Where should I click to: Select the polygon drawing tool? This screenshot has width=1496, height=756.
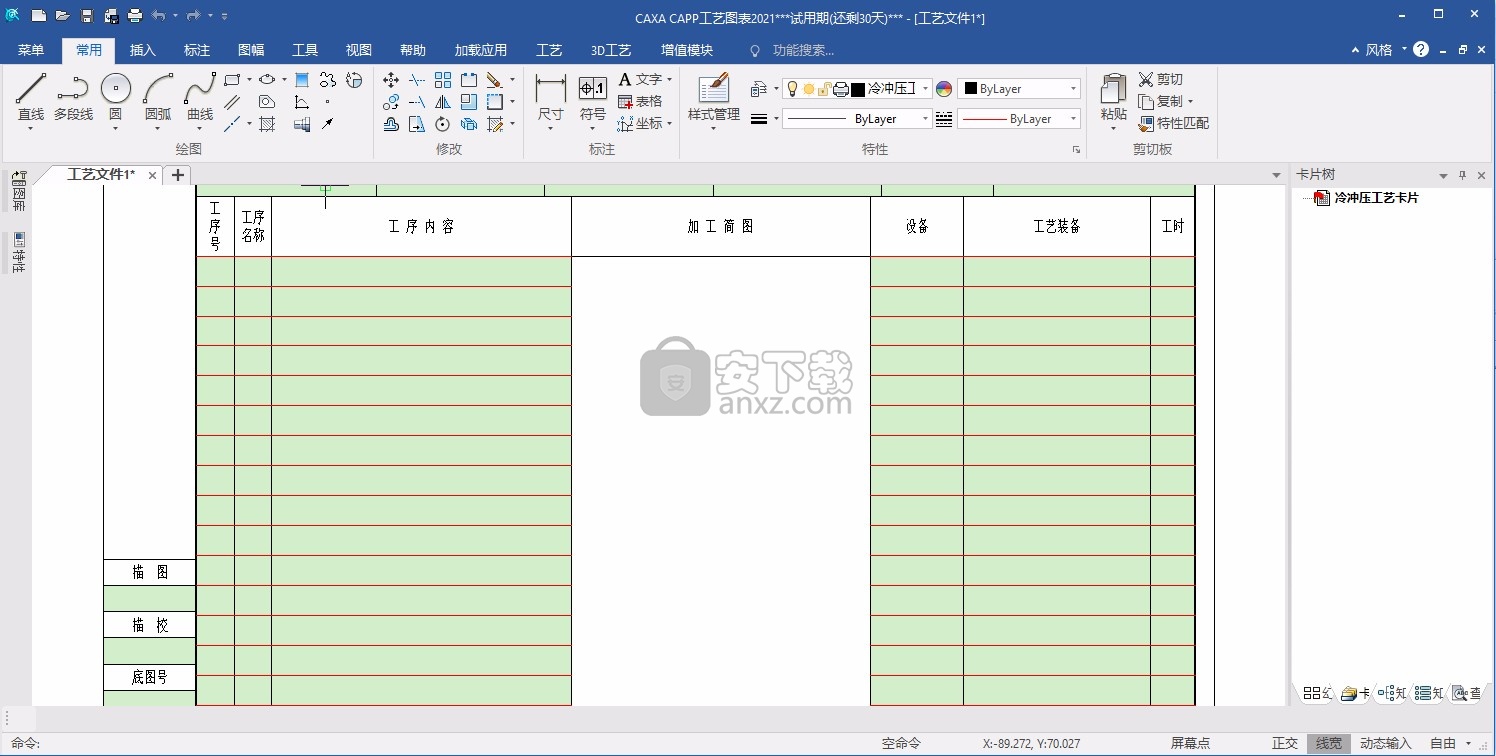[x=267, y=102]
